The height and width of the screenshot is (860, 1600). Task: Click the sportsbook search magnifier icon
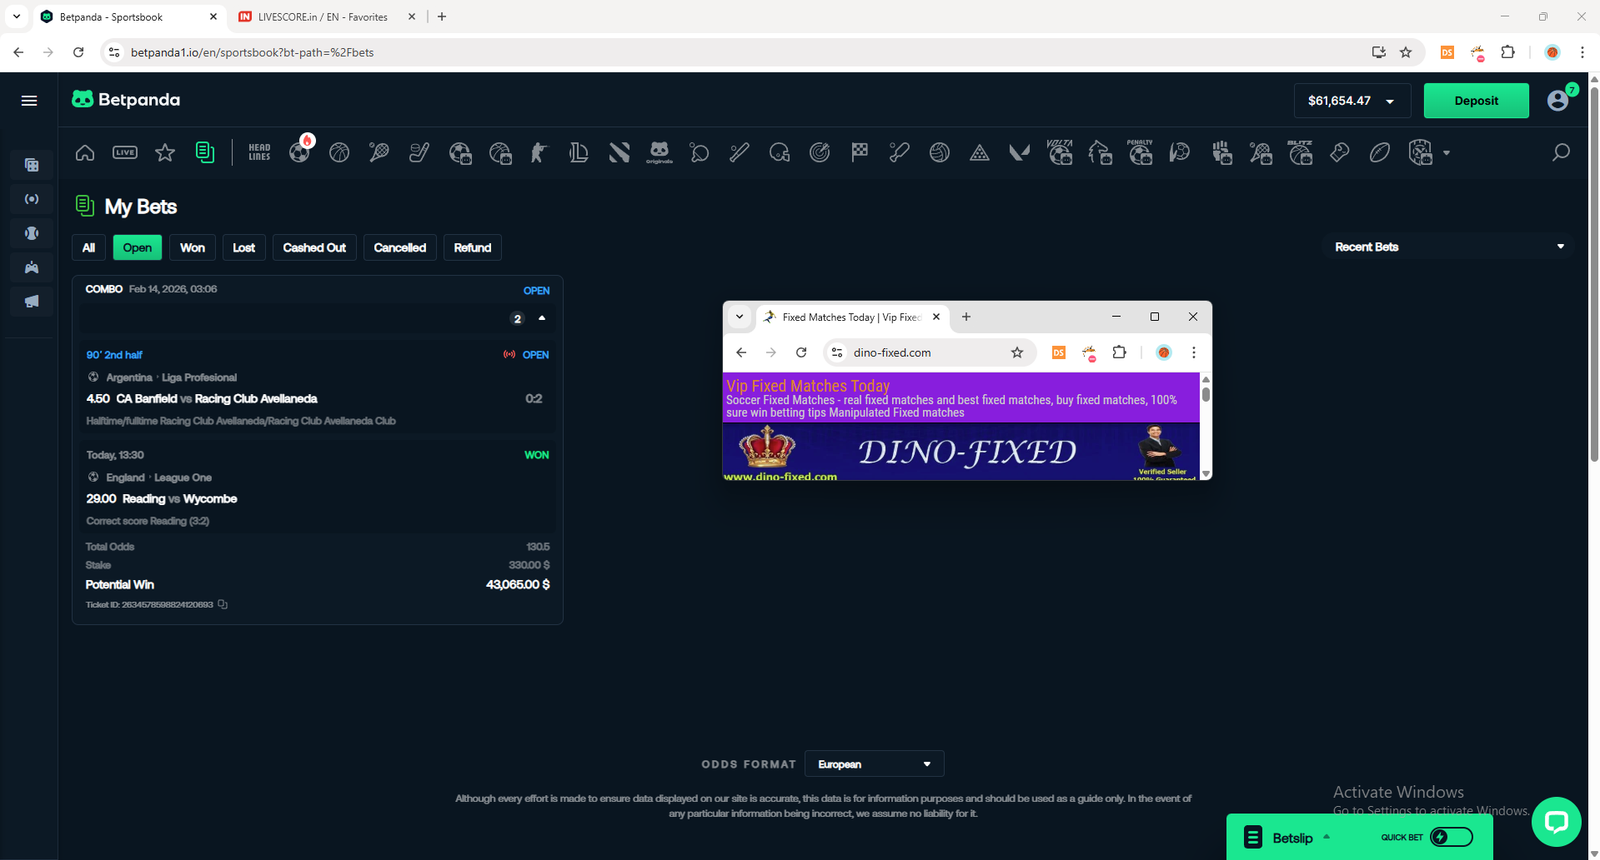(x=1560, y=152)
